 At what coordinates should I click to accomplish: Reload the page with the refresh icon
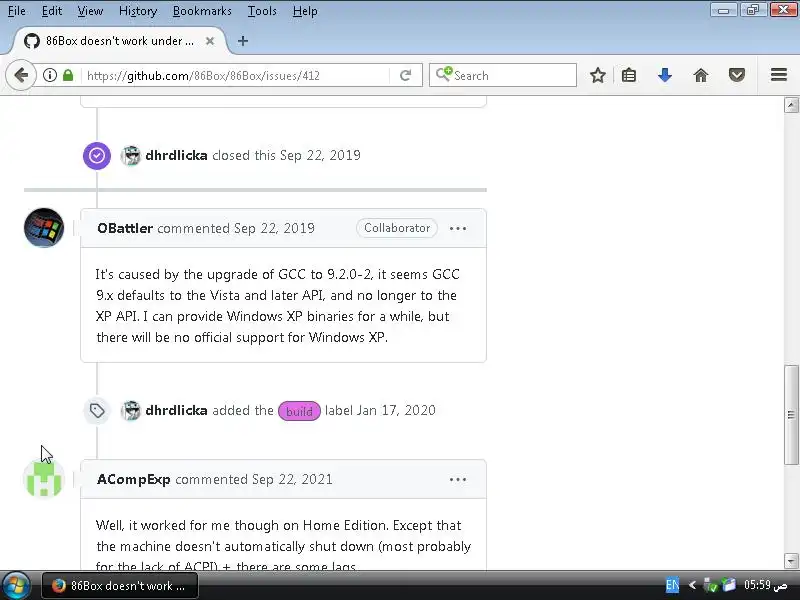pos(406,76)
